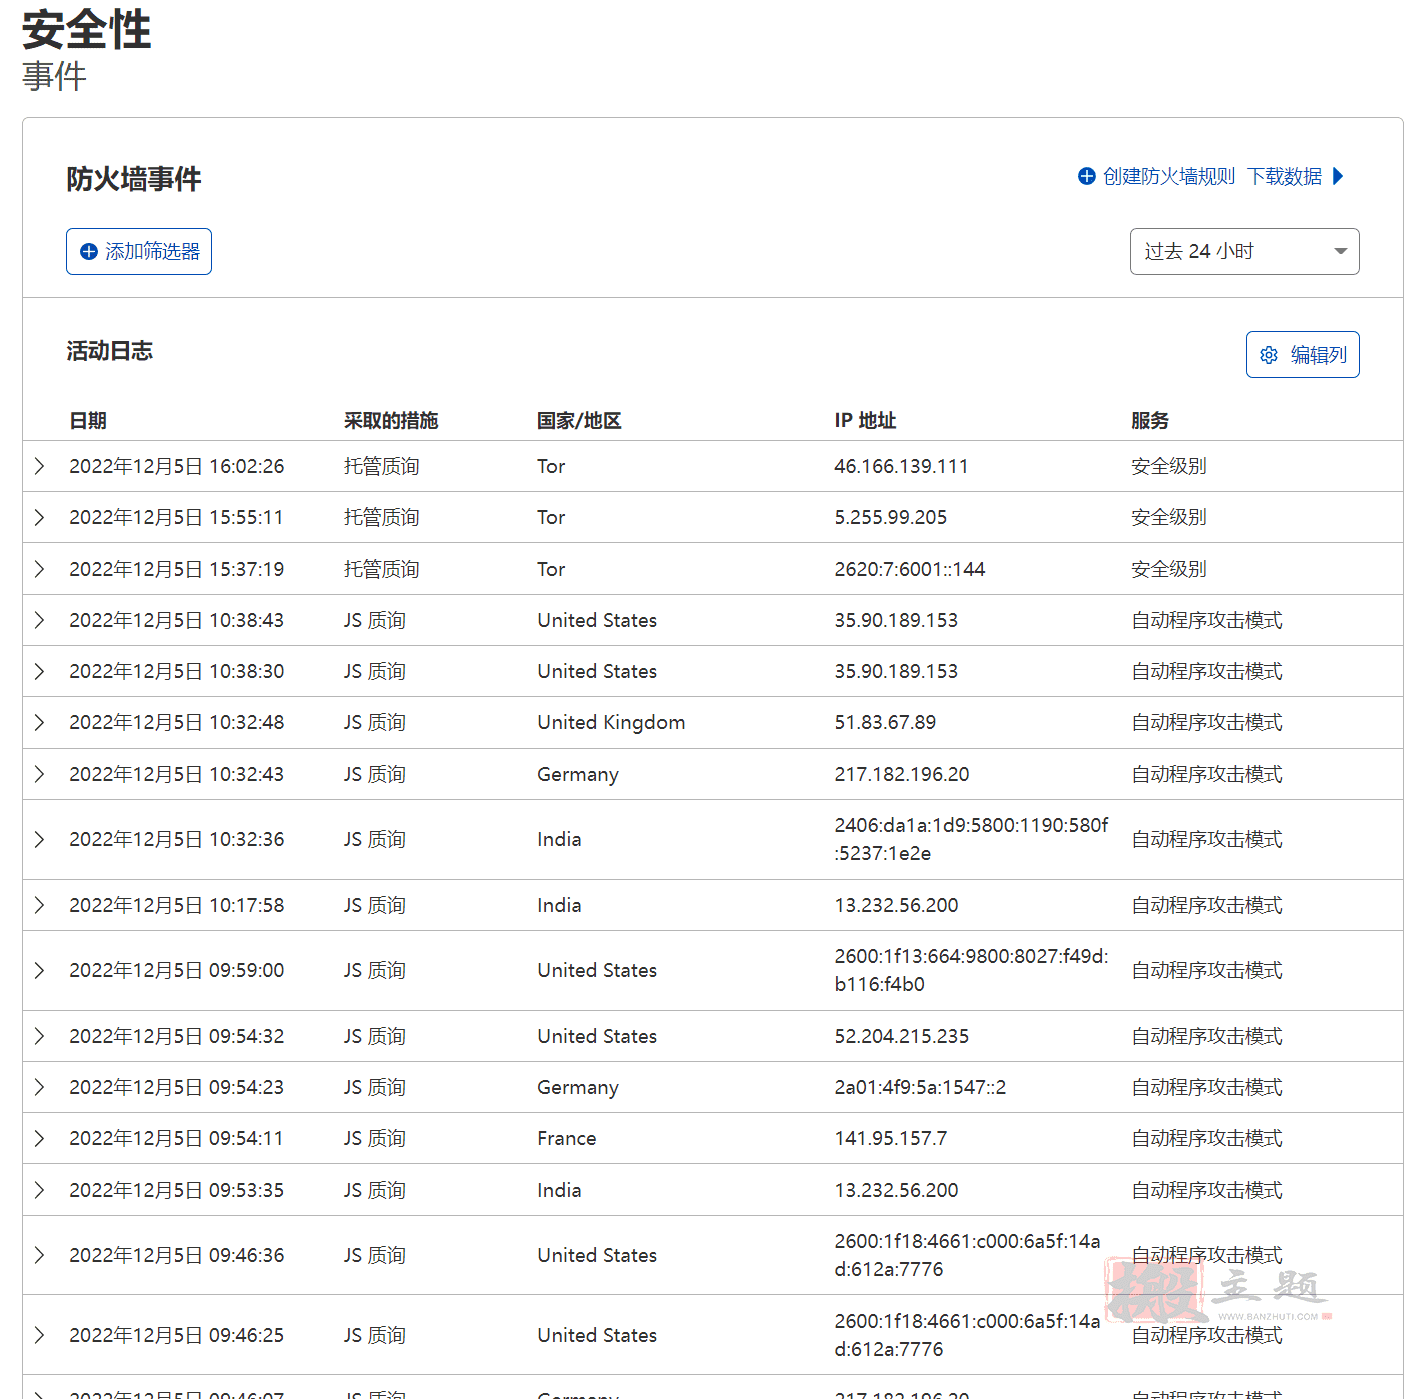Click the 防火墙事件 heading
Viewport: 1417px width, 1399px height.
pos(134,179)
